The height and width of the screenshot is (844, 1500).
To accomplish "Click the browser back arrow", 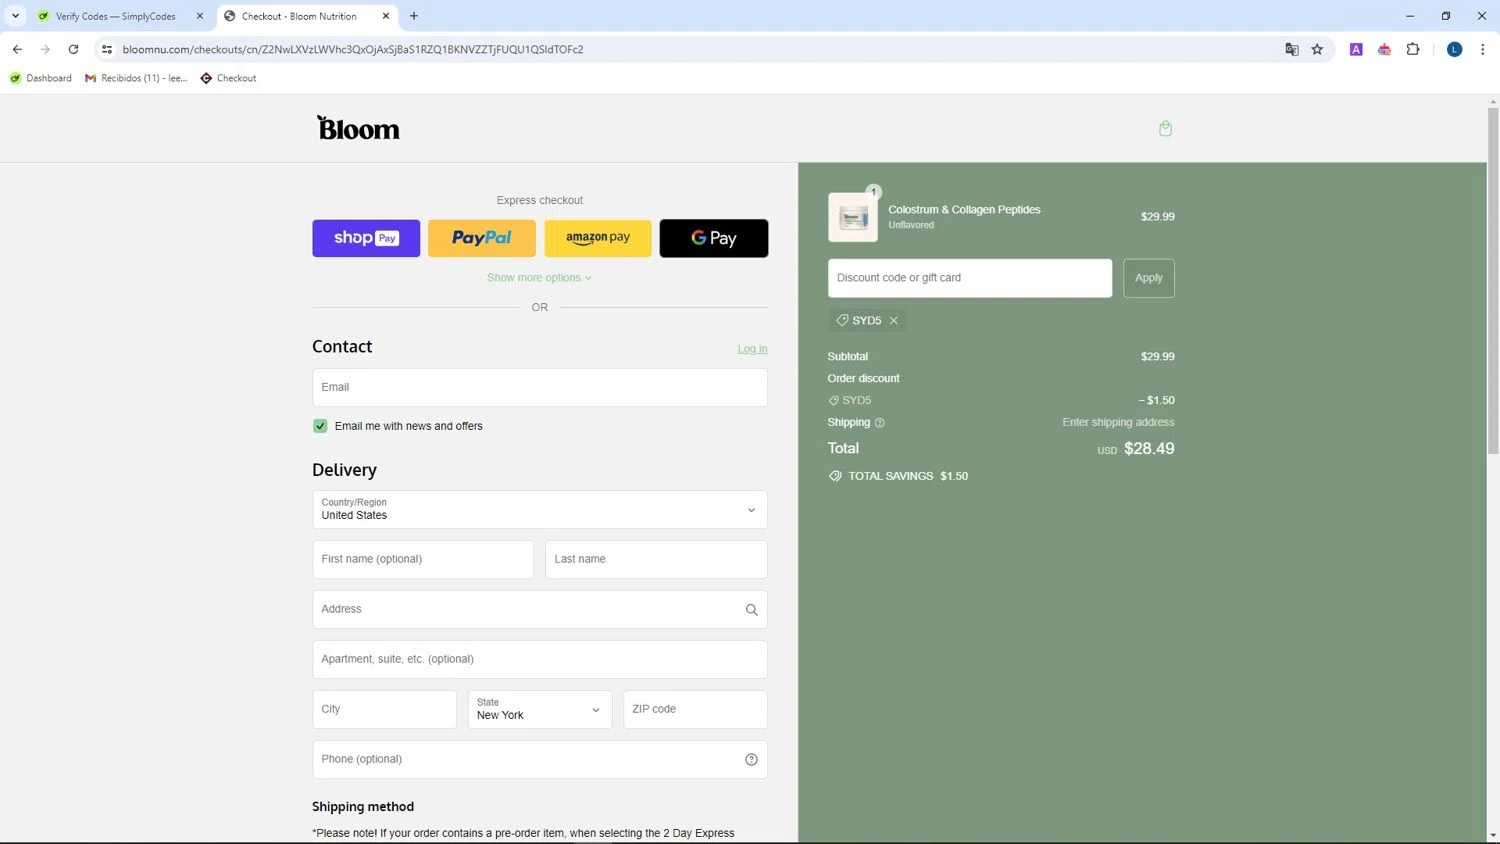I will click(x=17, y=49).
